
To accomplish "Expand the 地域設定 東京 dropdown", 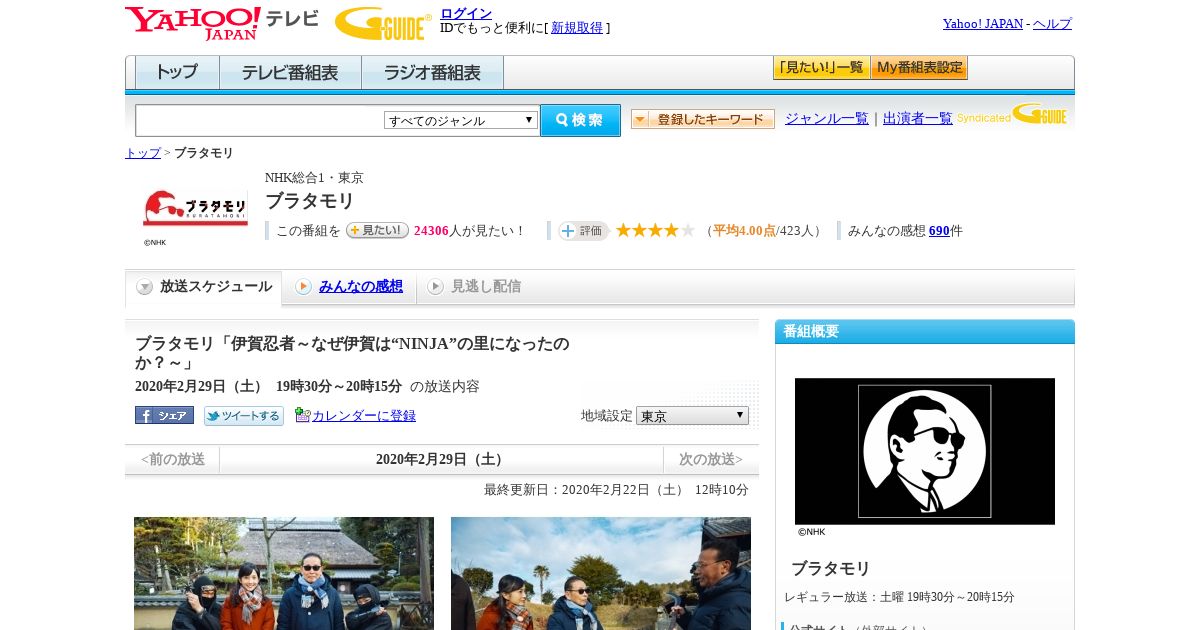I will click(x=692, y=415).
